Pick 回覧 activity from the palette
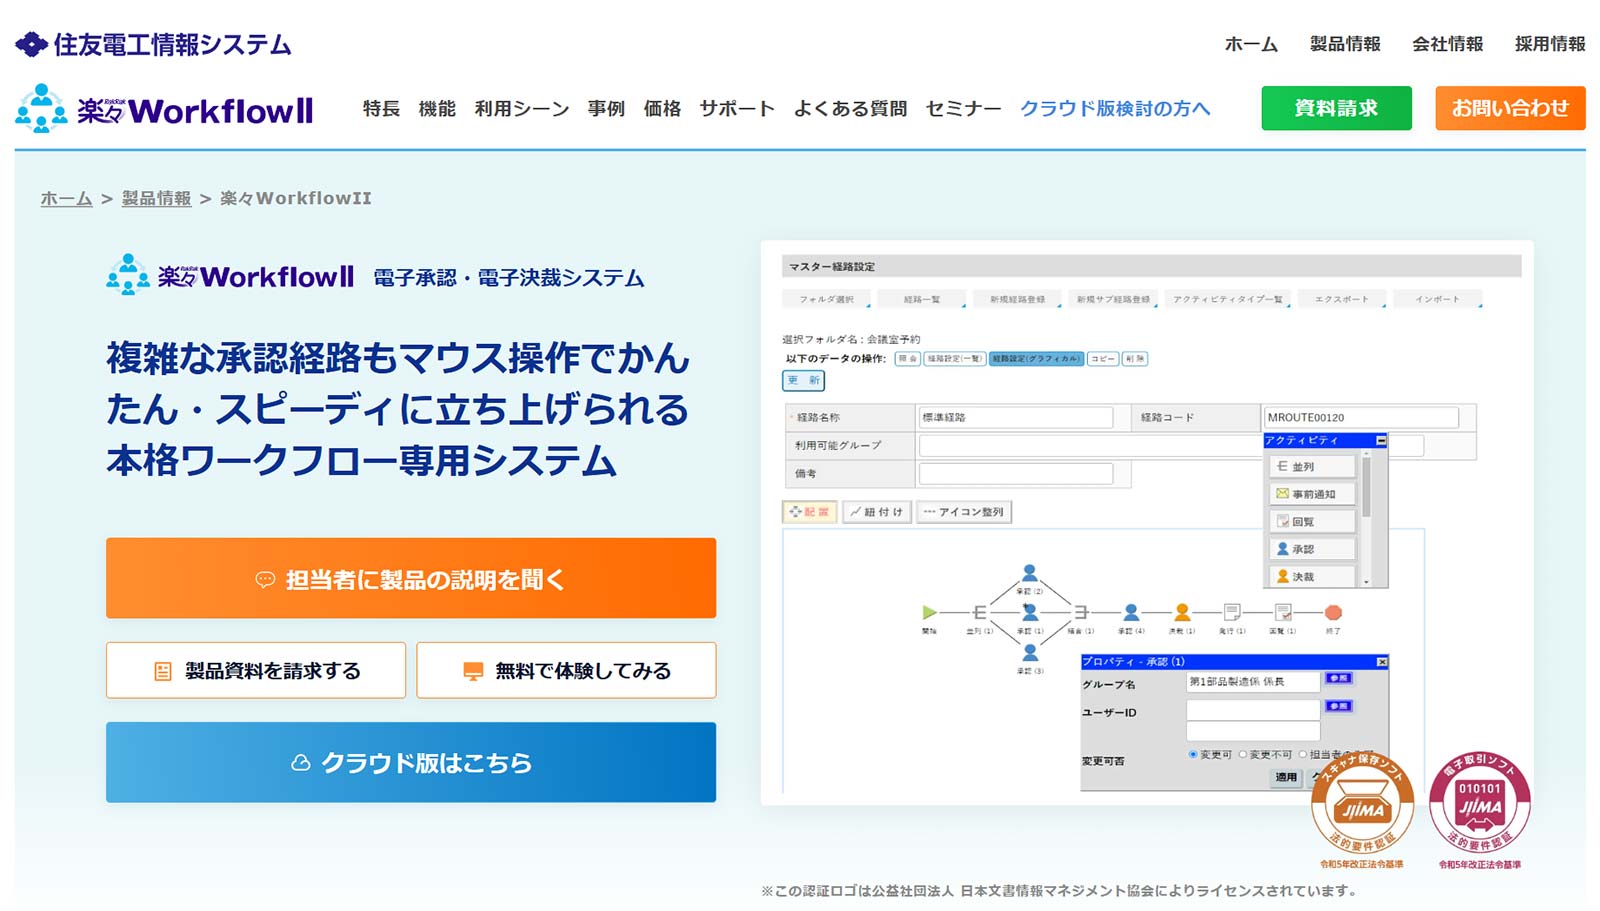This screenshot has height=911, width=1600. pos(1311,521)
